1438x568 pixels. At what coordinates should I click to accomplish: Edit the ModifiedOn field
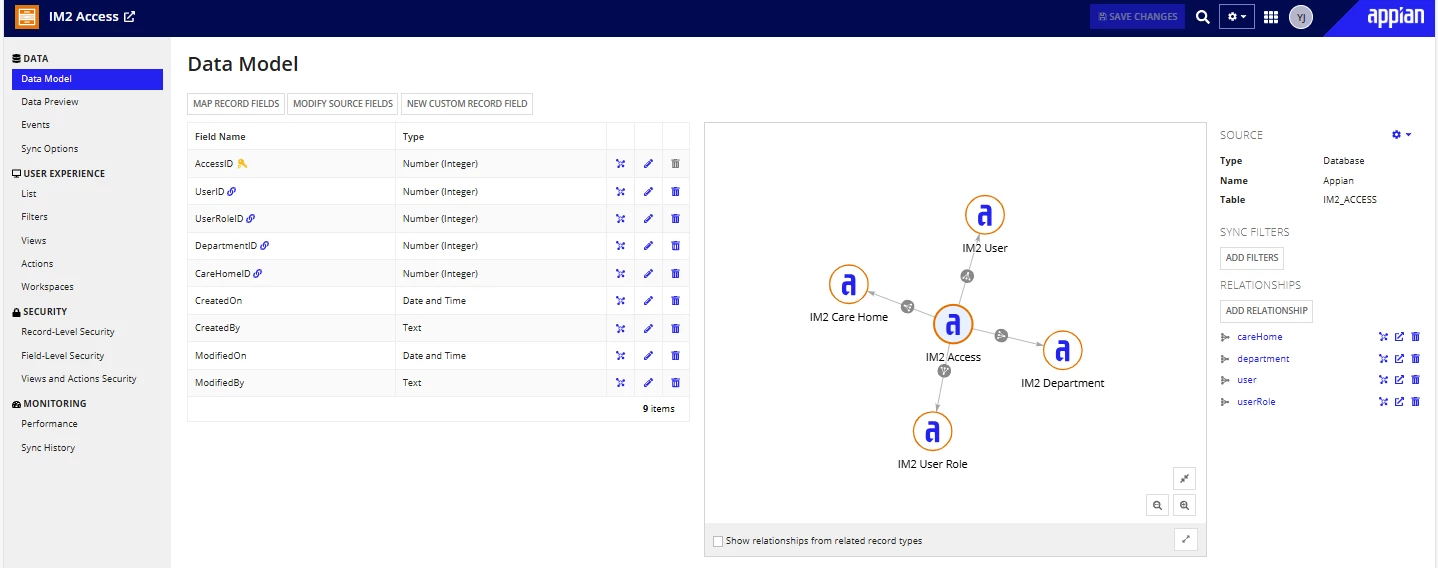pyautogui.click(x=648, y=355)
